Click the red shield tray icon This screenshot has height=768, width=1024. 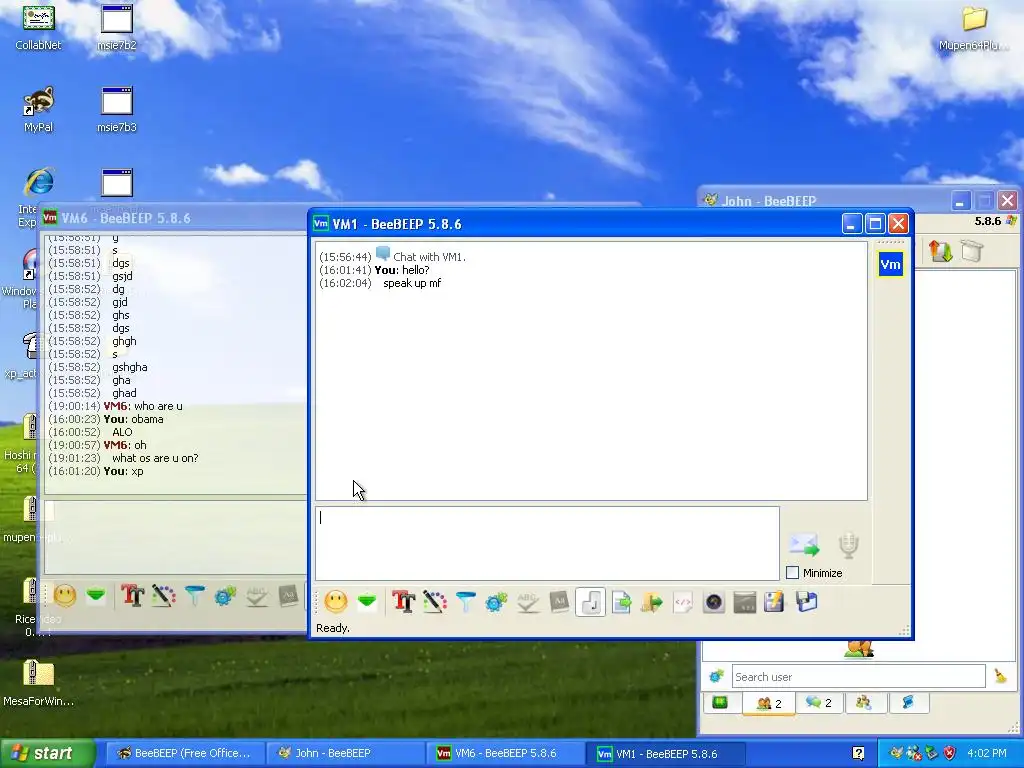click(x=950, y=753)
